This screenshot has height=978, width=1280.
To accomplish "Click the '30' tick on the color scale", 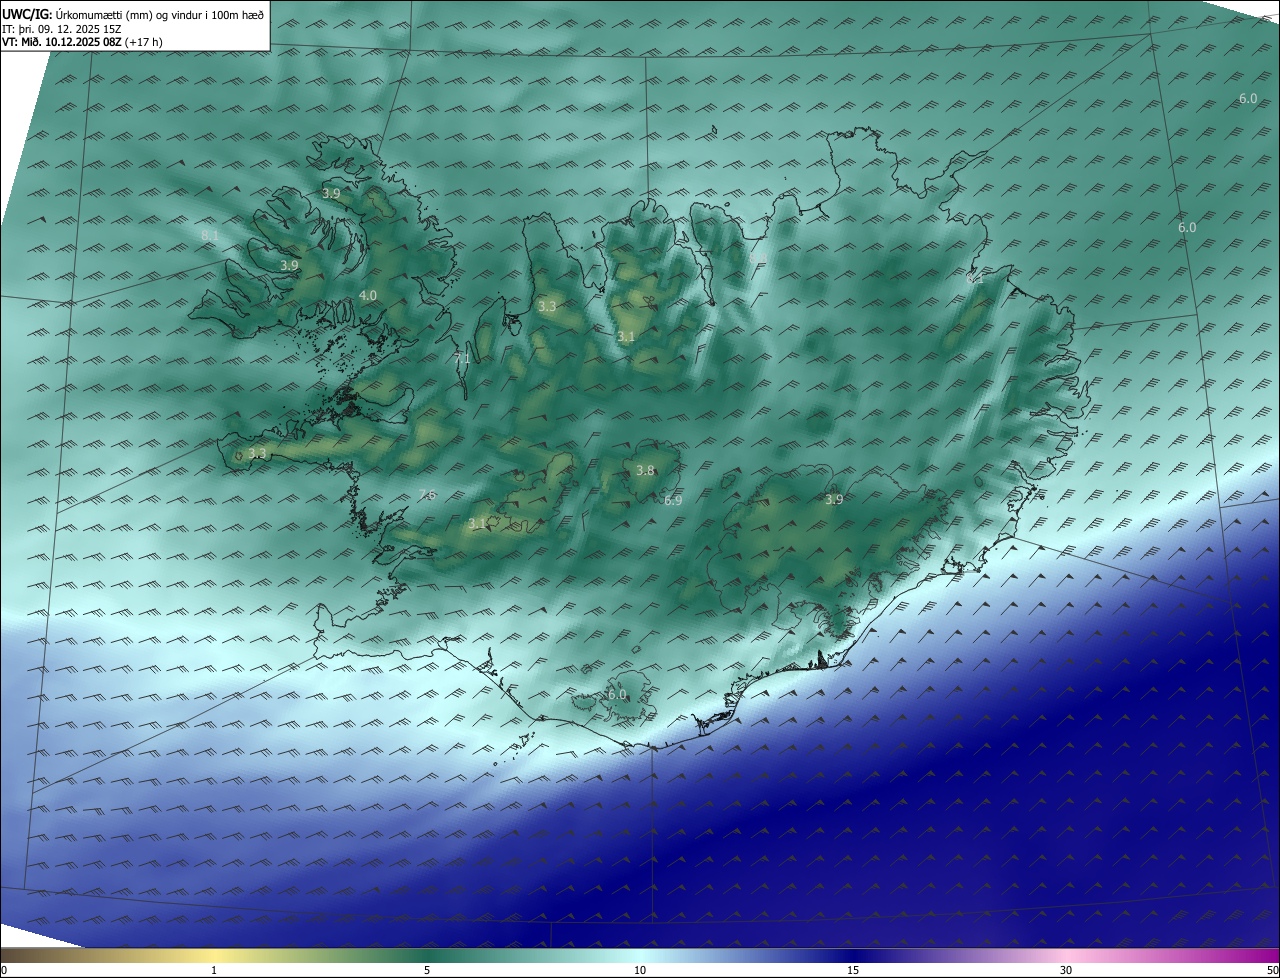I will (1066, 970).
